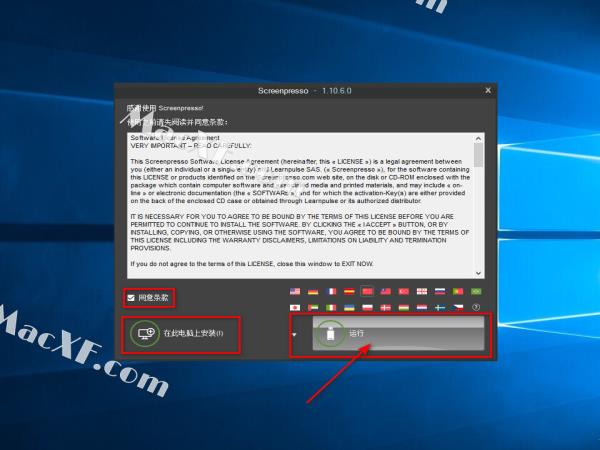Select the Dutch flag language
This screenshot has width=600, height=450.
pos(422,308)
